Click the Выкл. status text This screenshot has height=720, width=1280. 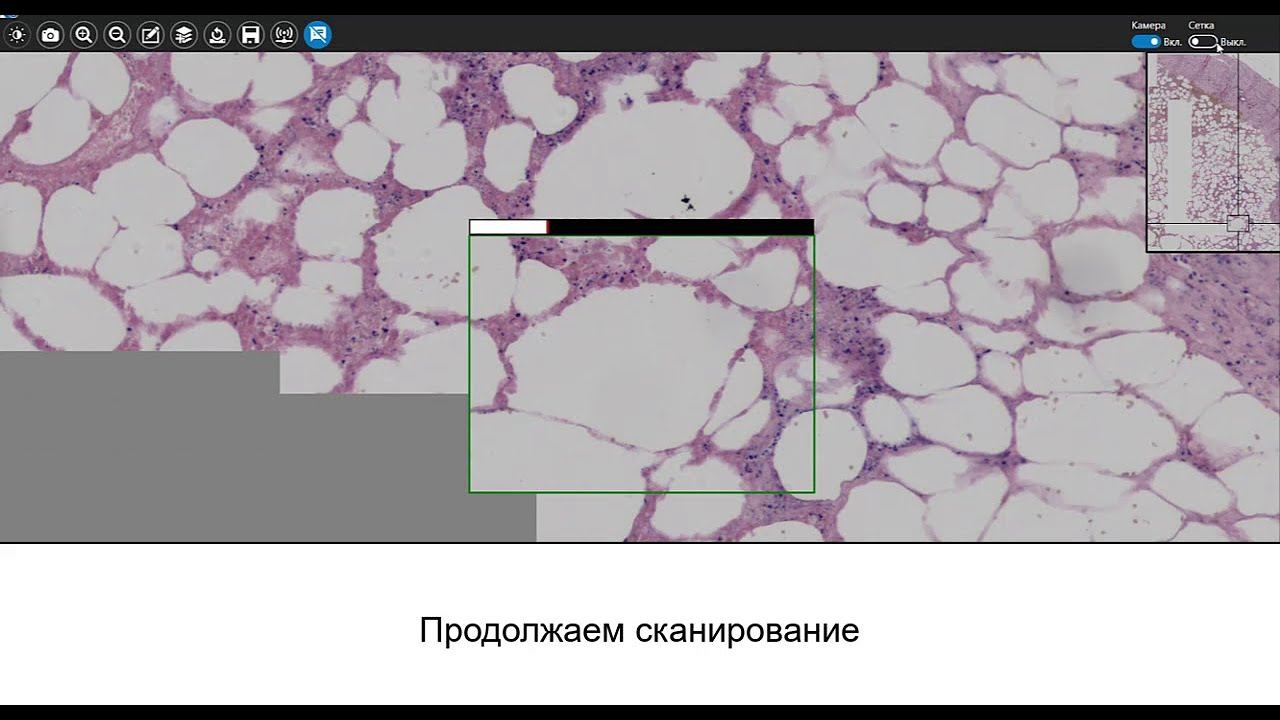1233,43
